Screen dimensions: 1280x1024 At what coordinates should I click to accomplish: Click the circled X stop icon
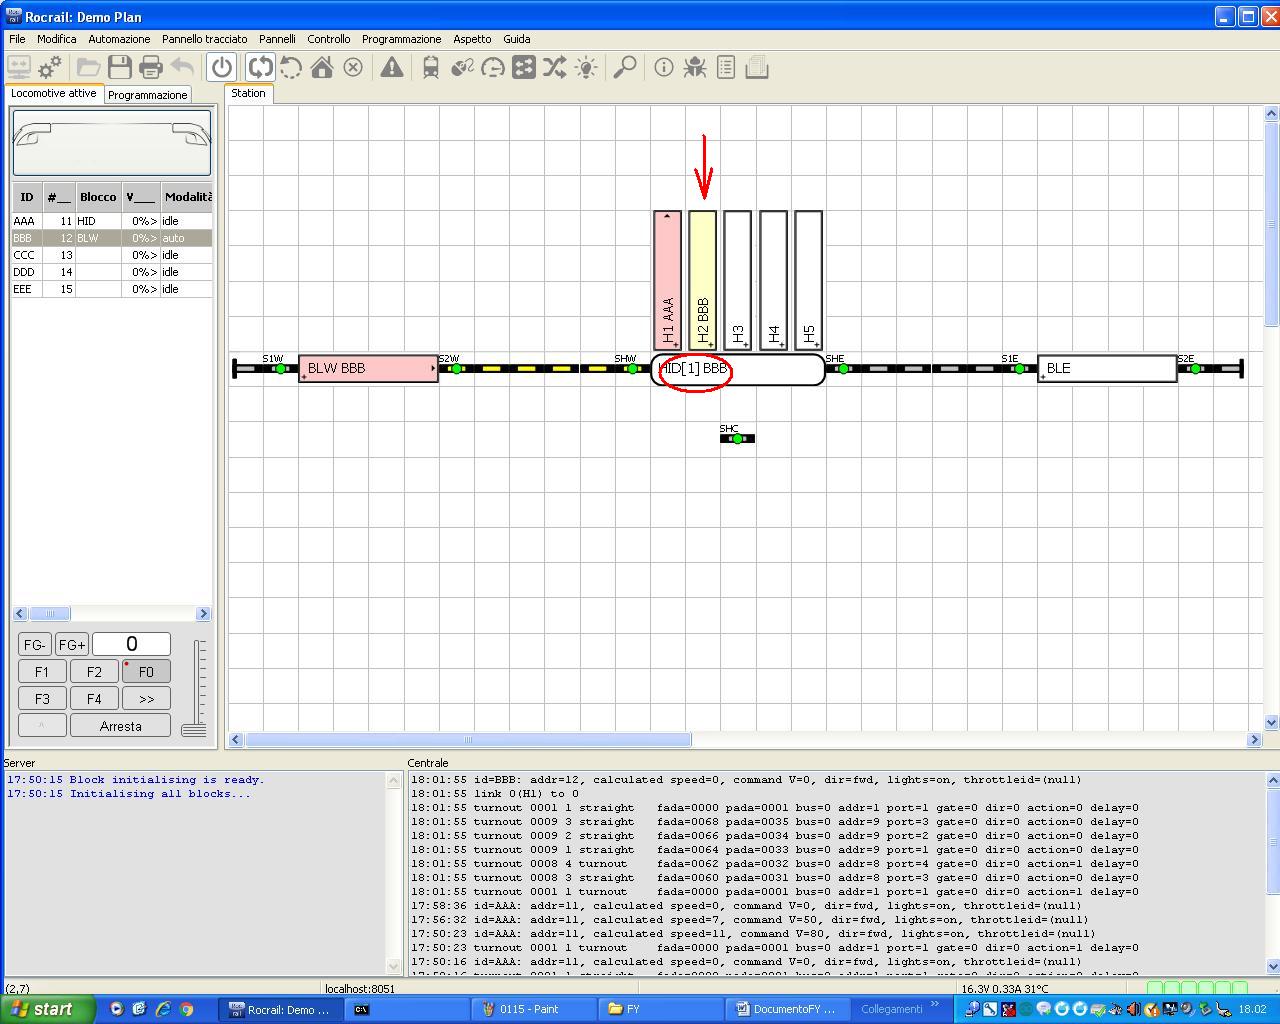[353, 68]
